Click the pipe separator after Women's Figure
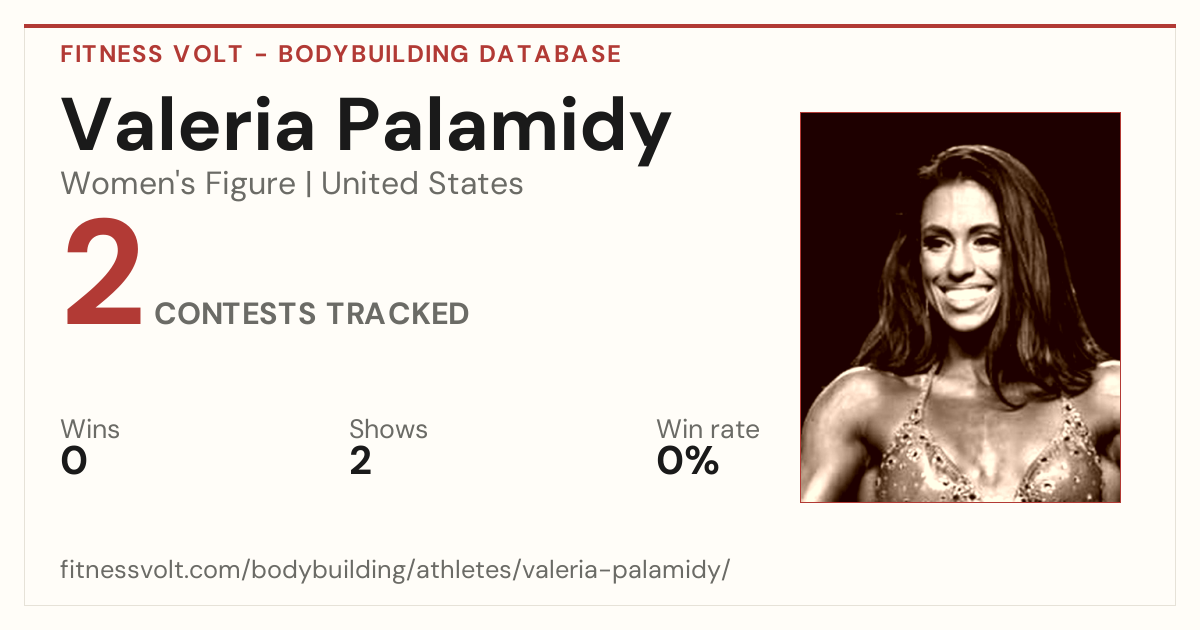The image size is (1200, 630). click(308, 184)
